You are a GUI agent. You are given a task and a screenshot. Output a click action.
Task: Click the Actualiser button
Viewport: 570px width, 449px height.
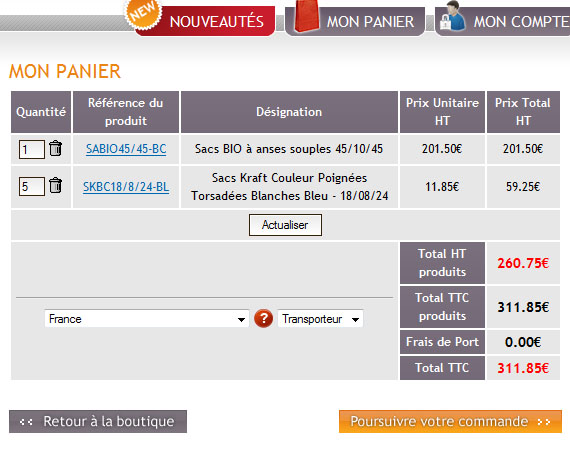(x=285, y=225)
